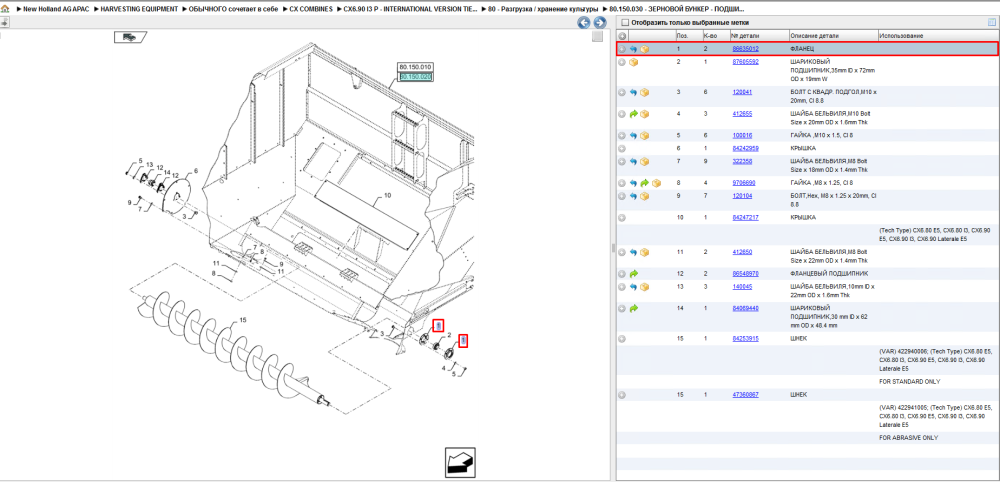Open 'CX COMBINES' breadcrumb
Screen dimensions: 1000x482
pos(311,10)
